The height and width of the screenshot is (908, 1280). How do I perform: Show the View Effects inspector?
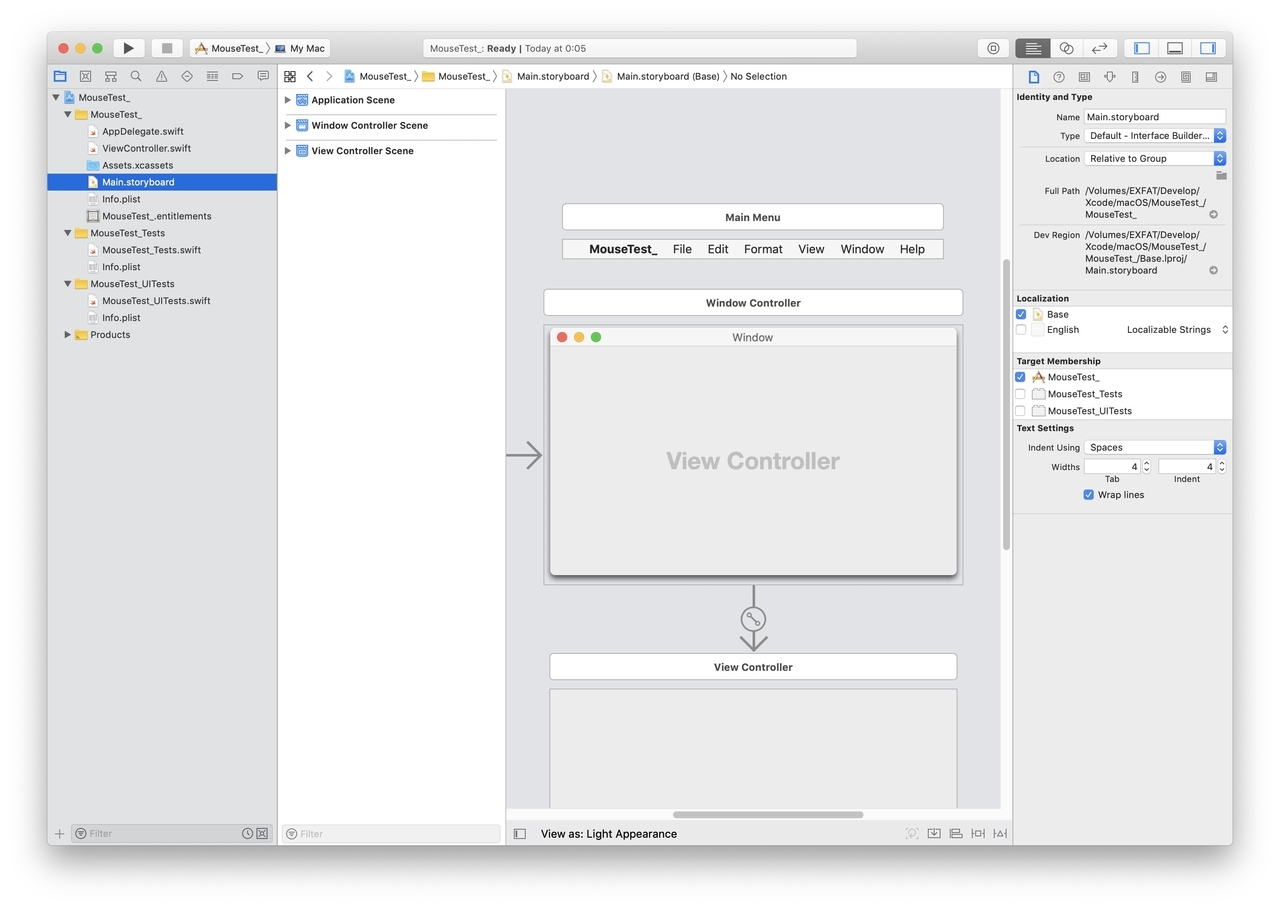pos(1211,77)
